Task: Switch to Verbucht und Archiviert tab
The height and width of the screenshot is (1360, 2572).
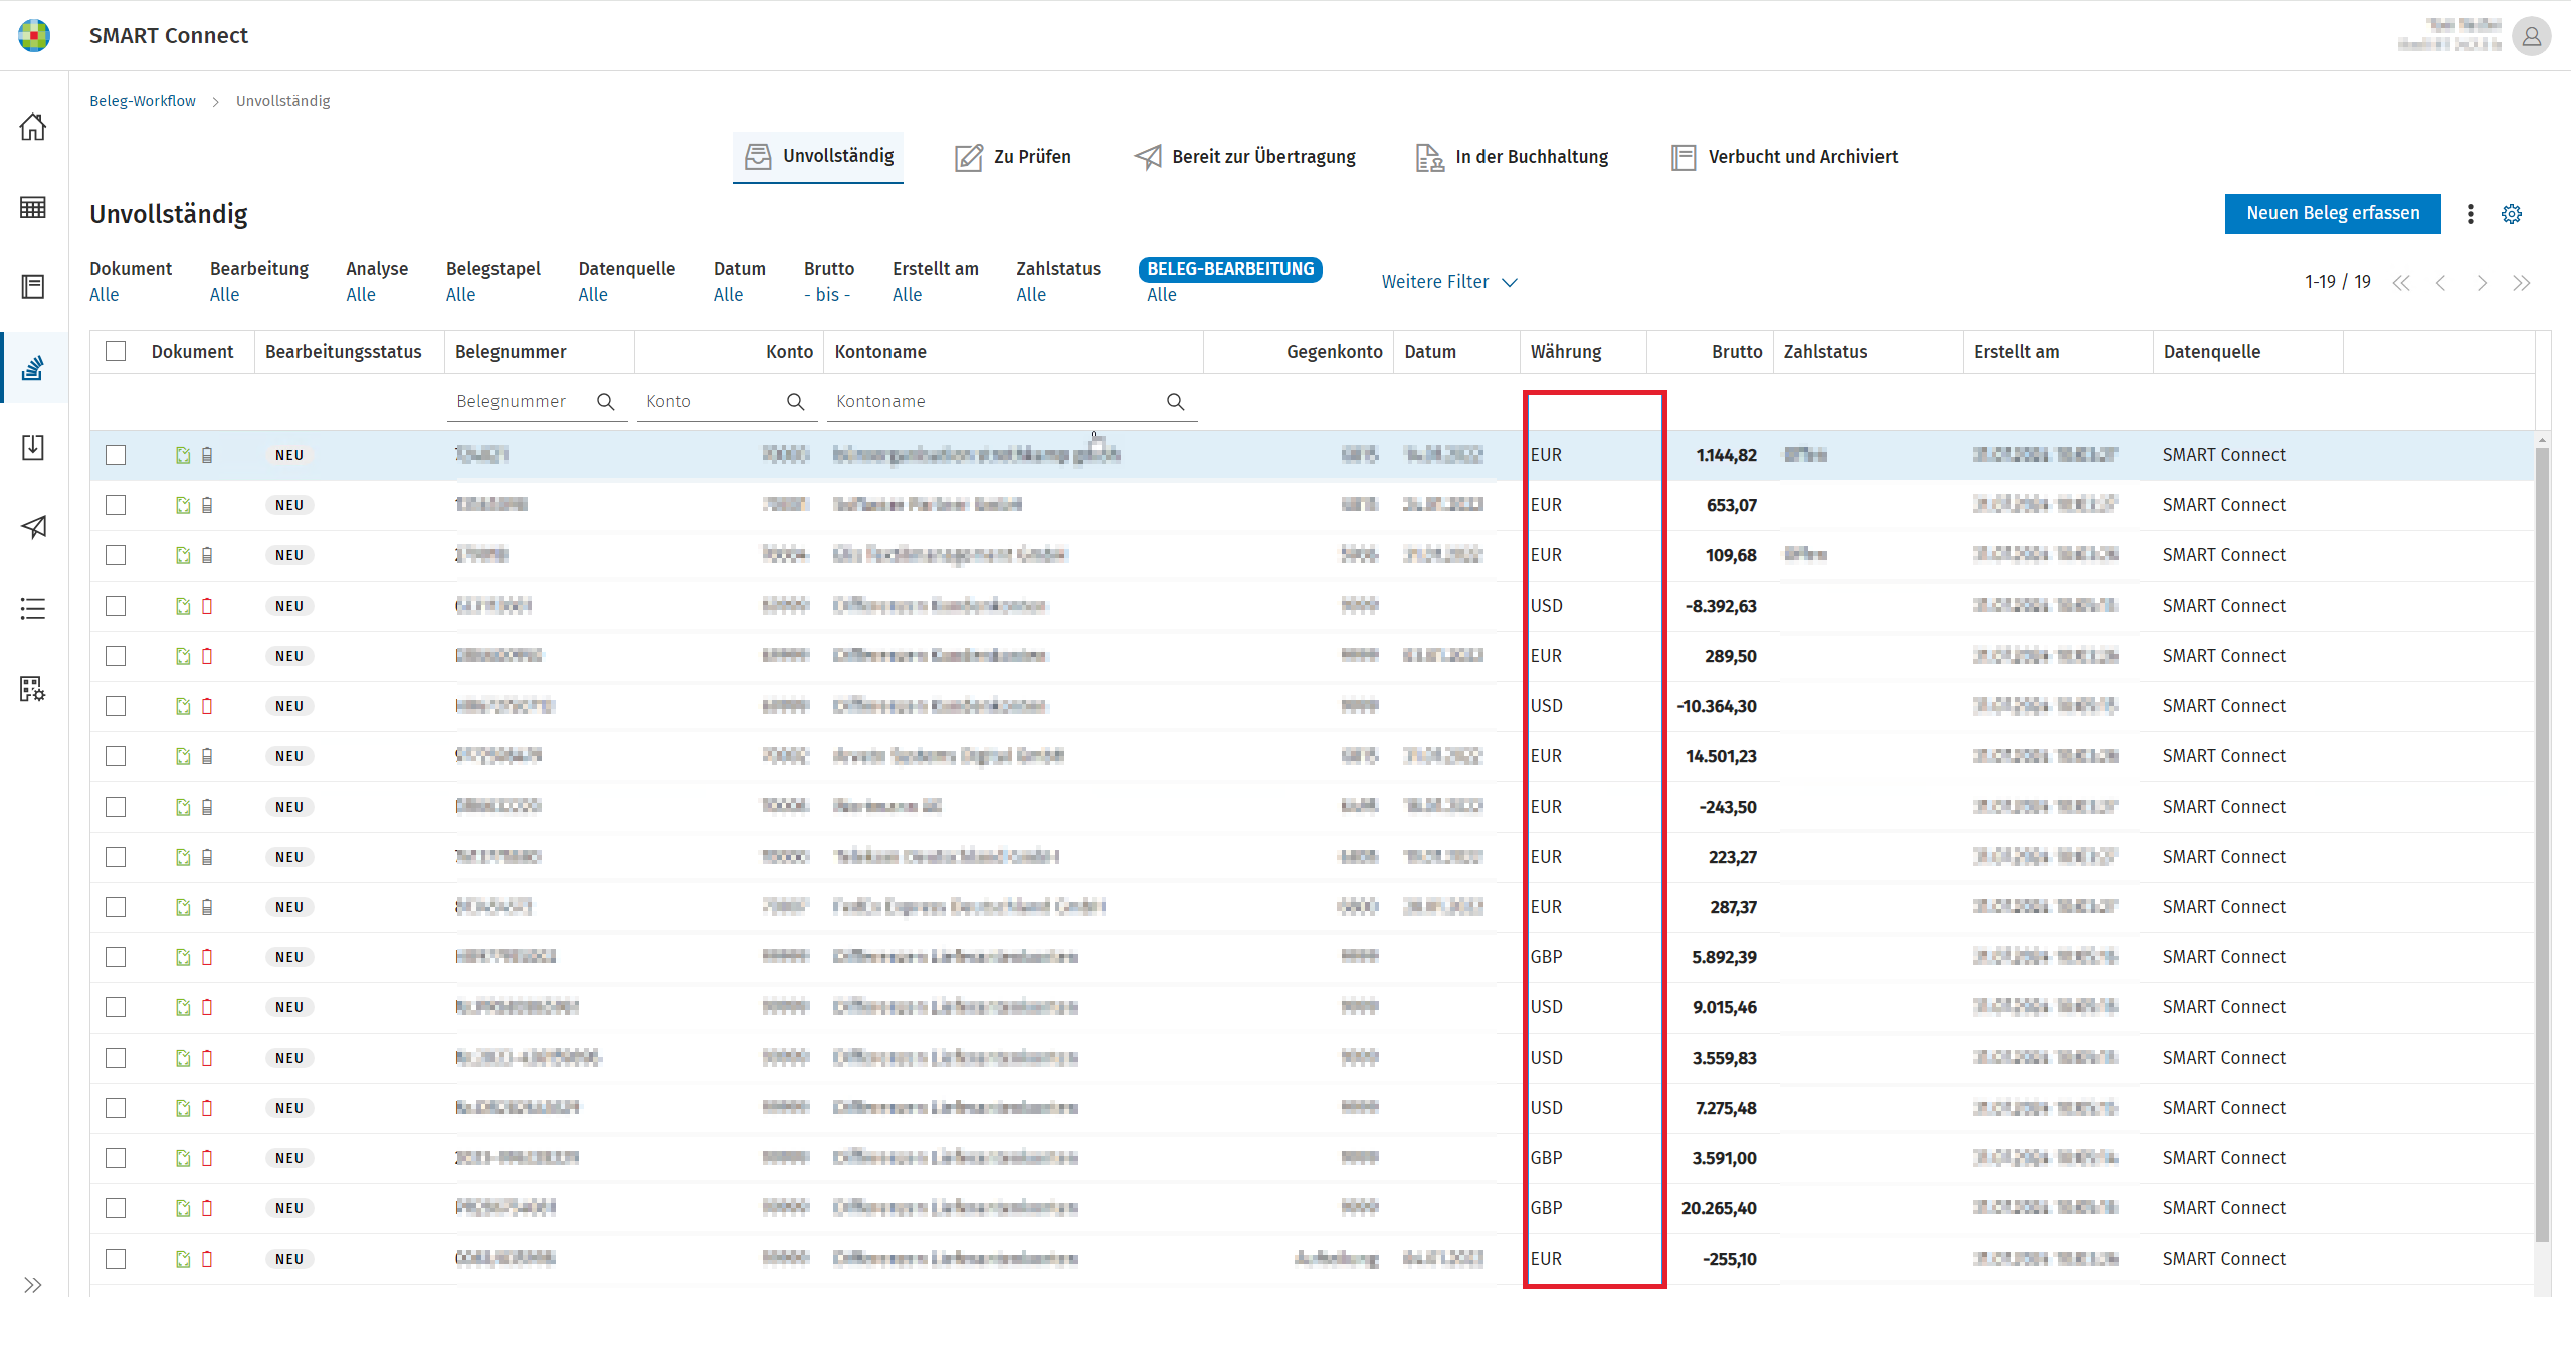Action: [x=1784, y=157]
